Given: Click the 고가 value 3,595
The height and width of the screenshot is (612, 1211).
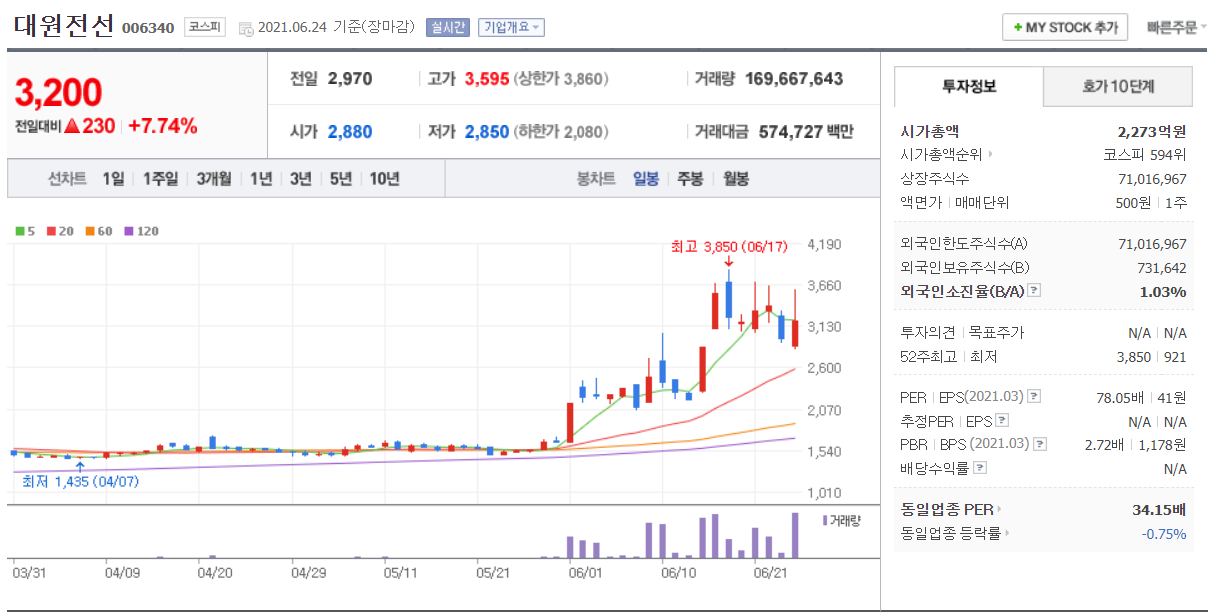Looking at the screenshot, I should pos(487,78).
